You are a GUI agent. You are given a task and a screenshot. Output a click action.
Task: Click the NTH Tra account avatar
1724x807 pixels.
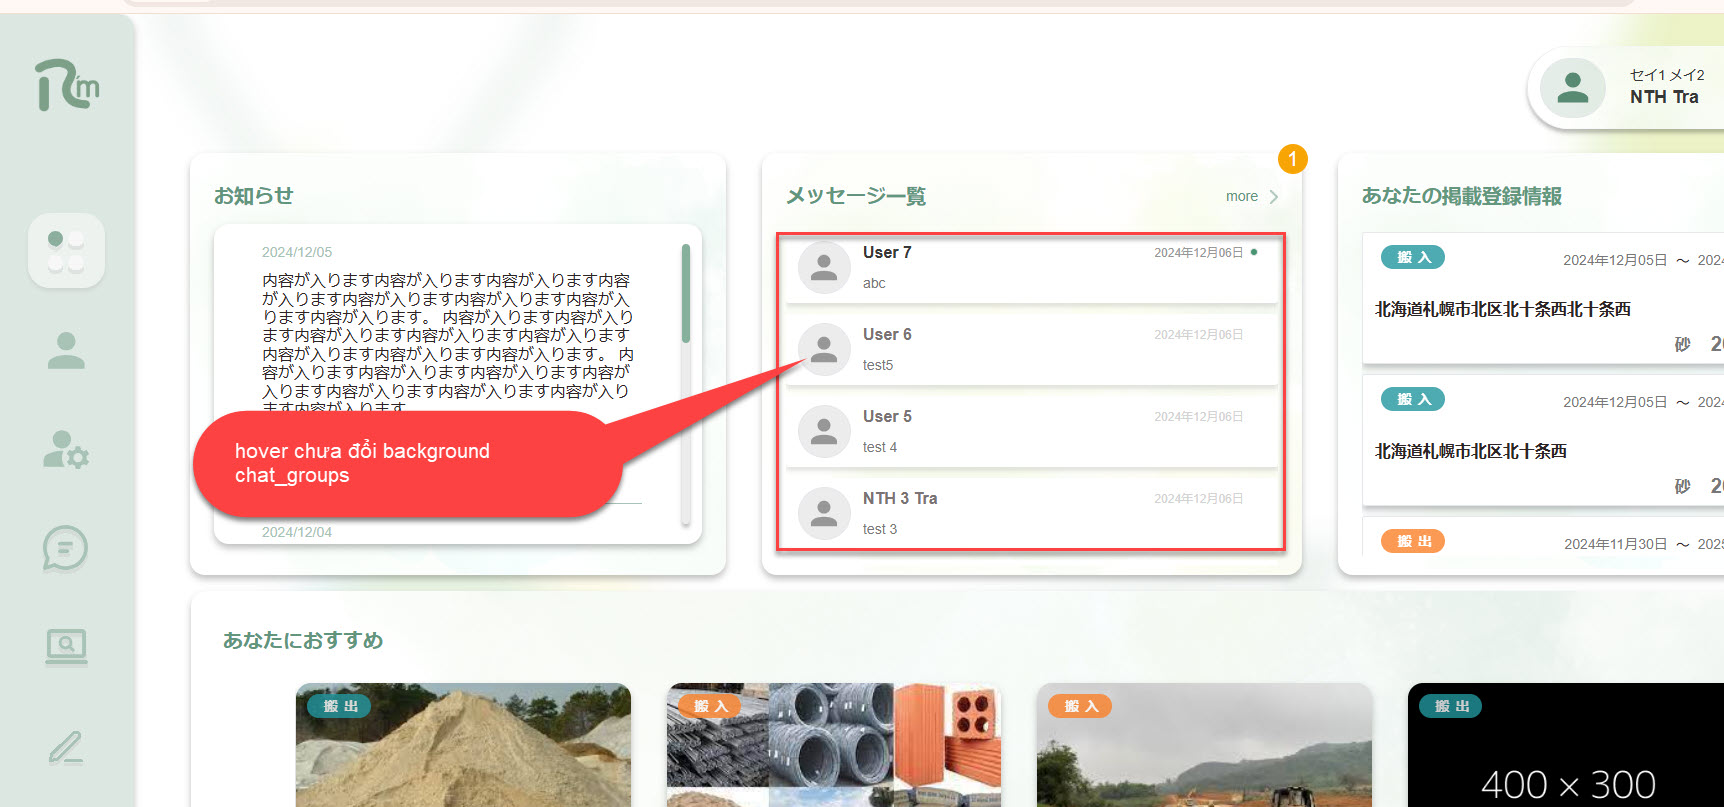tap(1572, 89)
